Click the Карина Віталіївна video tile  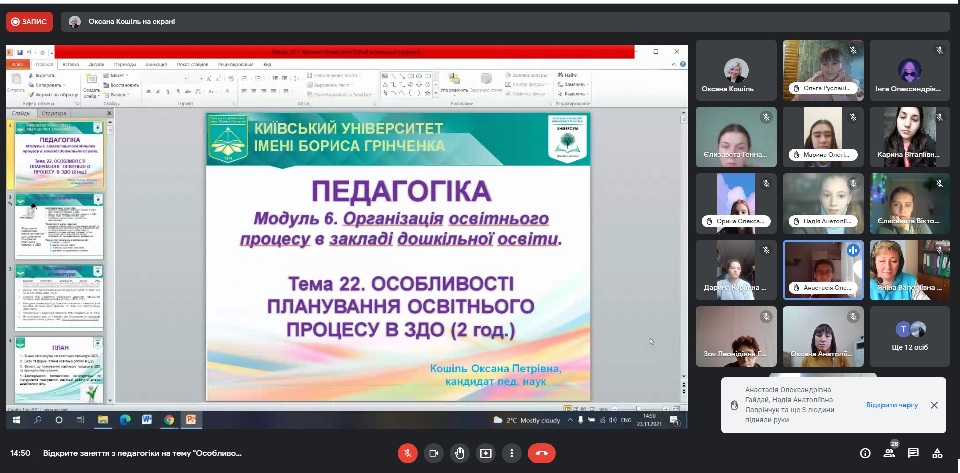910,137
